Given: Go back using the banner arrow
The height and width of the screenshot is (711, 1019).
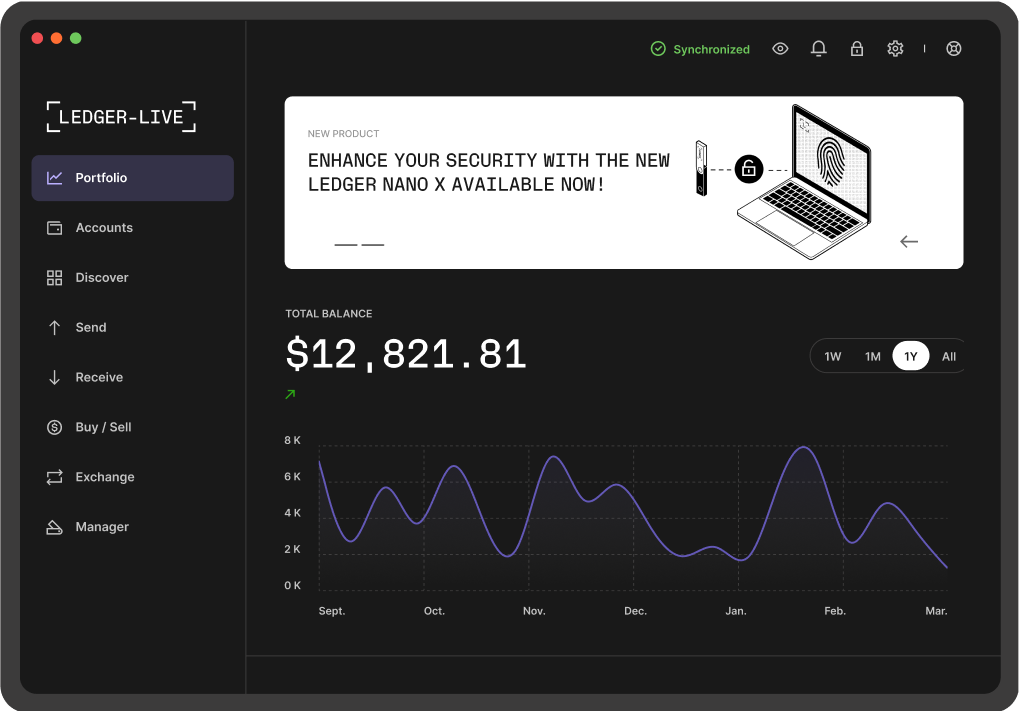Looking at the screenshot, I should point(908,241).
